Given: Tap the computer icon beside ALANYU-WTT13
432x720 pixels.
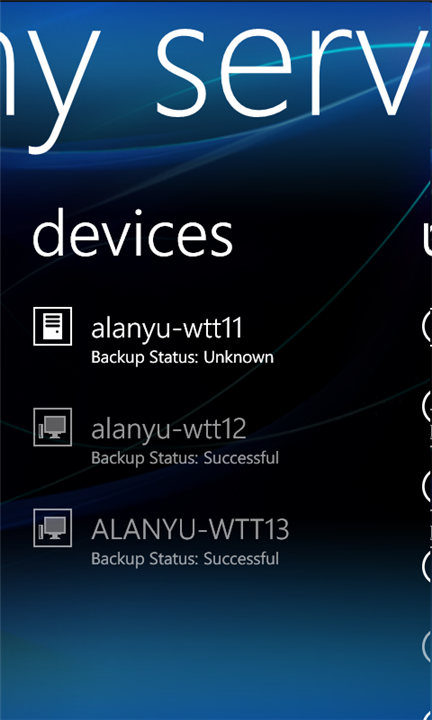Looking at the screenshot, I should [53, 528].
